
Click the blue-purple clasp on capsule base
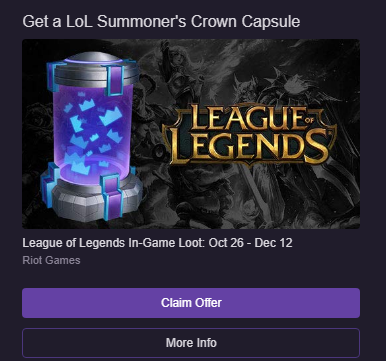coord(112,196)
